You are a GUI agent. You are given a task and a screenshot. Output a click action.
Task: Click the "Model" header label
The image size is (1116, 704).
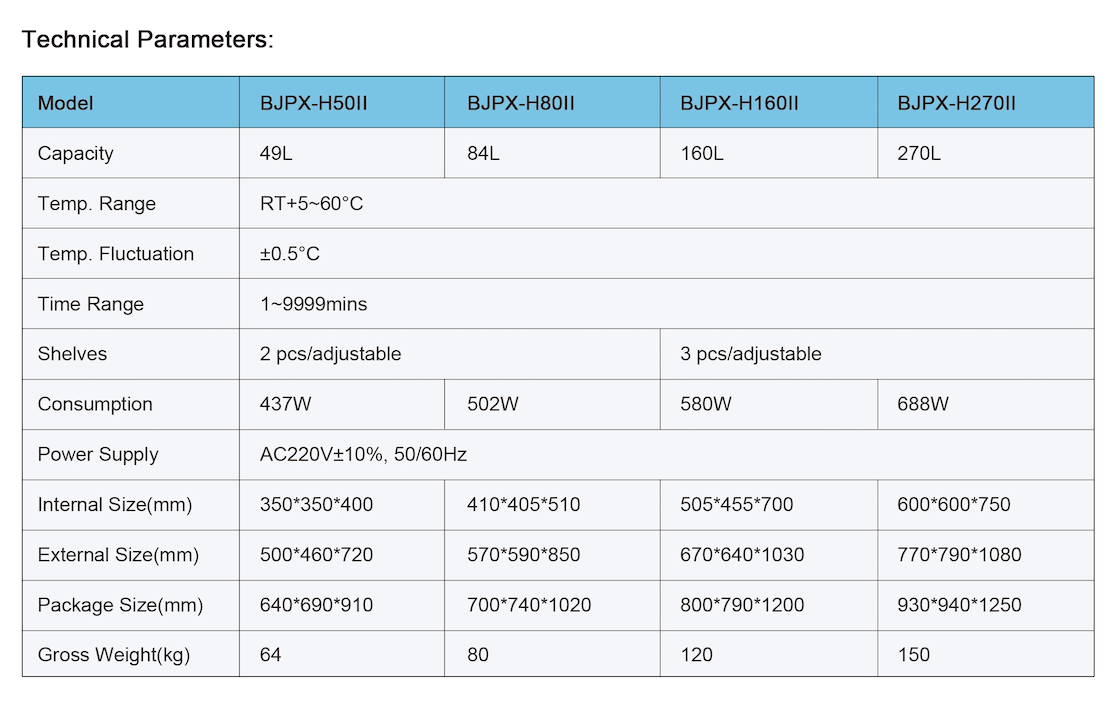pyautogui.click(x=65, y=103)
